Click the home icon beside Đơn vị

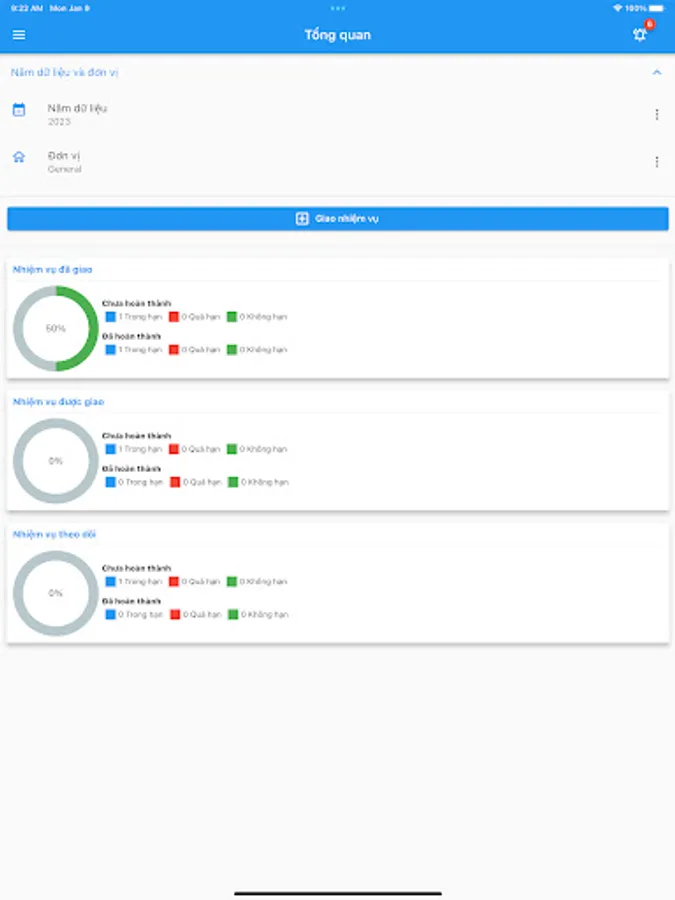(19, 157)
